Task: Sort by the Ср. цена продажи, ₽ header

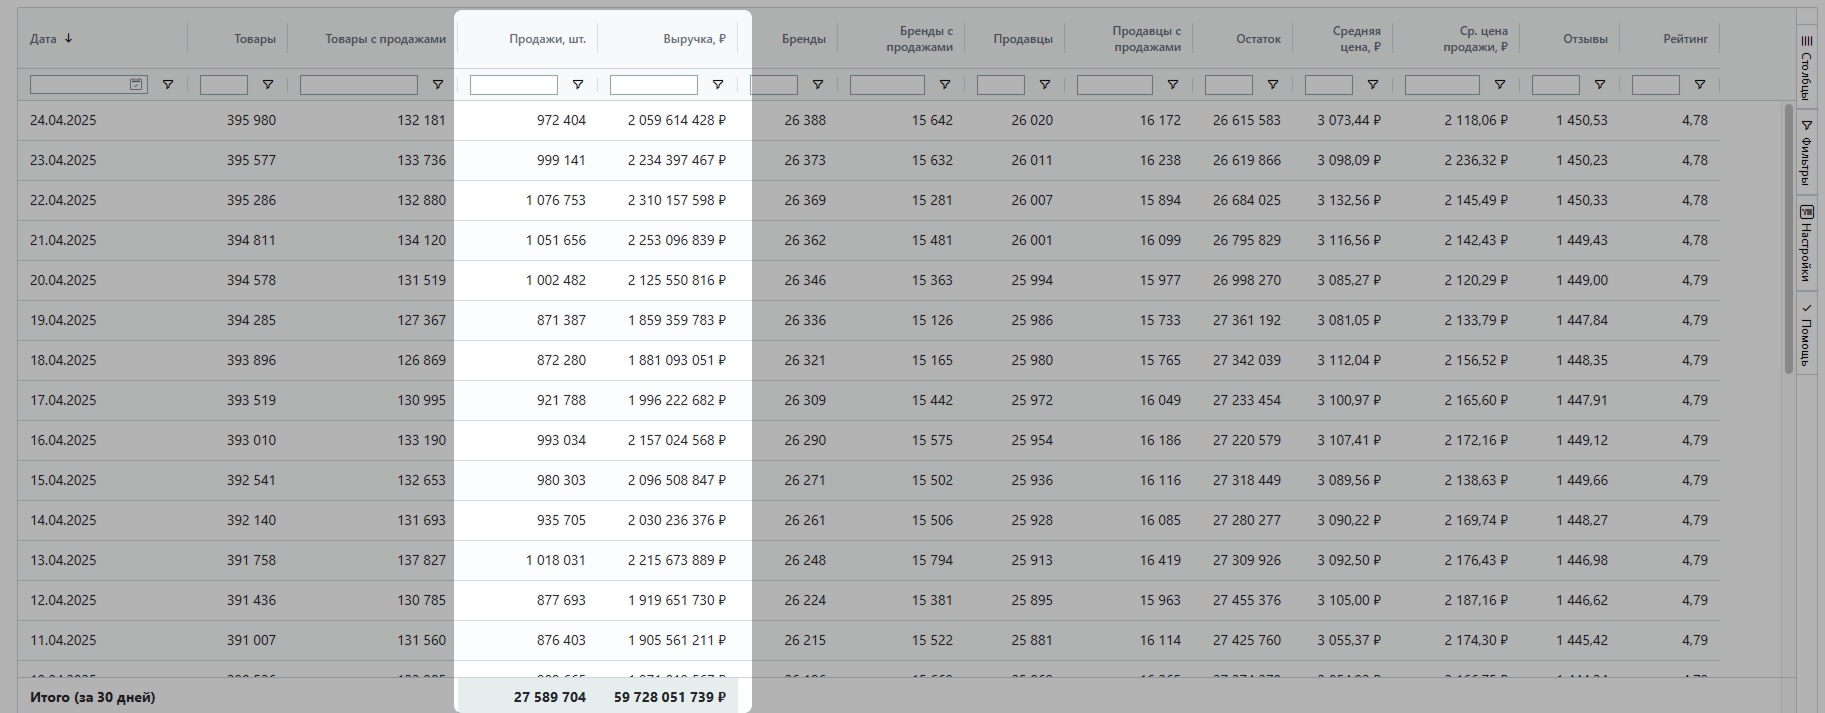Action: 1475,39
